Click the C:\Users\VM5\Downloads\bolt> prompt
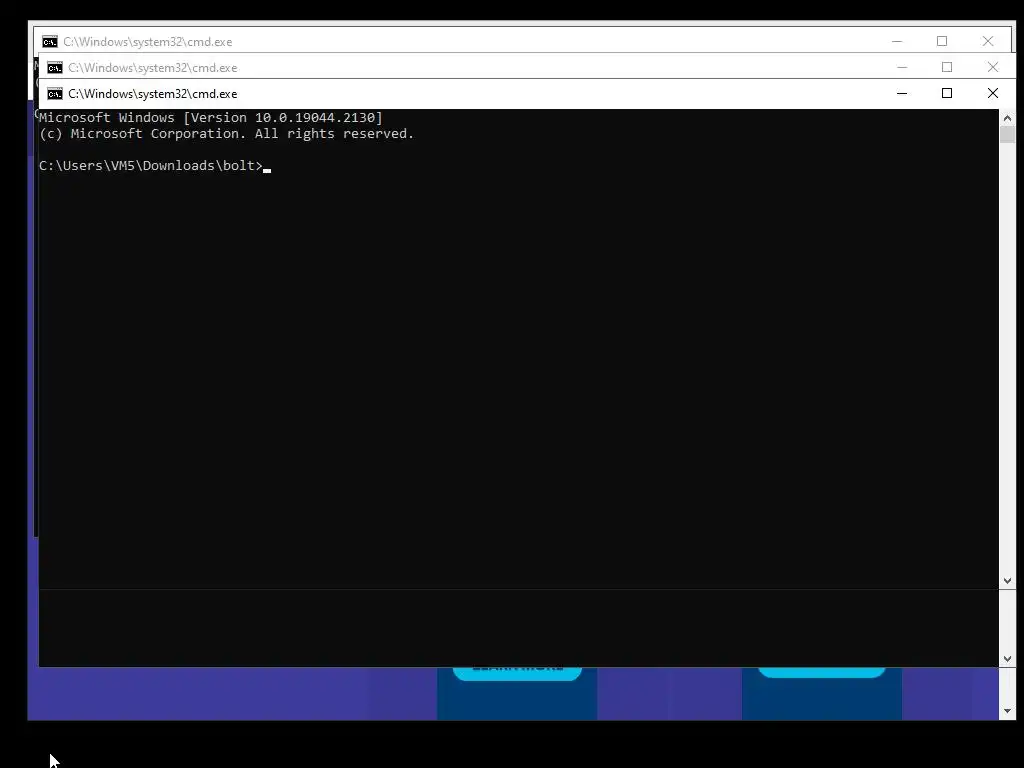 (x=151, y=166)
